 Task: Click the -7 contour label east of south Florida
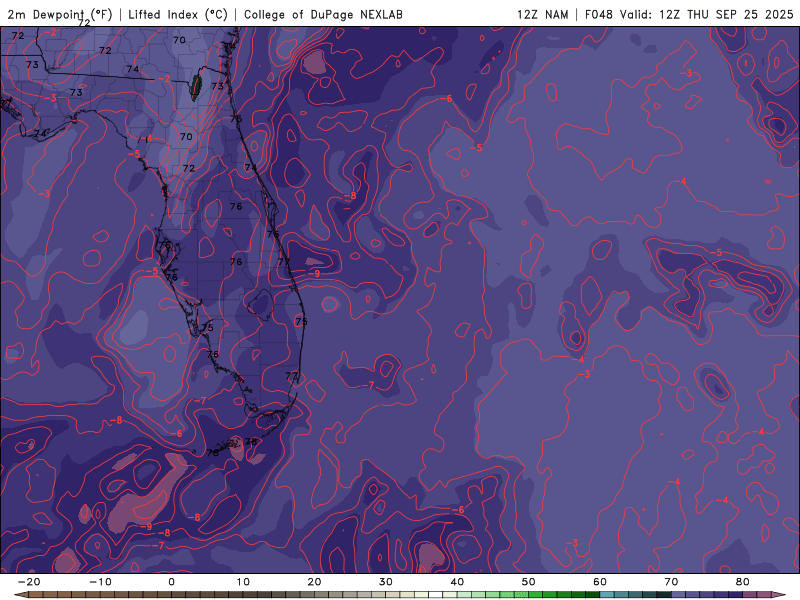click(x=368, y=385)
